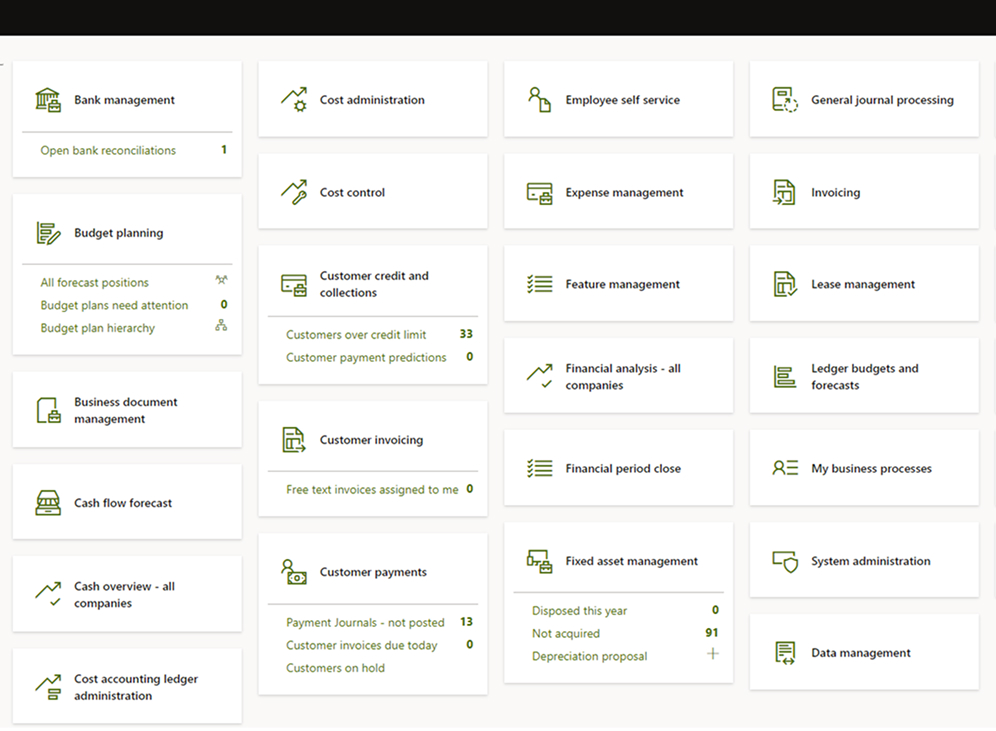
Task: Open the Data management workspace icon
Action: 785,652
